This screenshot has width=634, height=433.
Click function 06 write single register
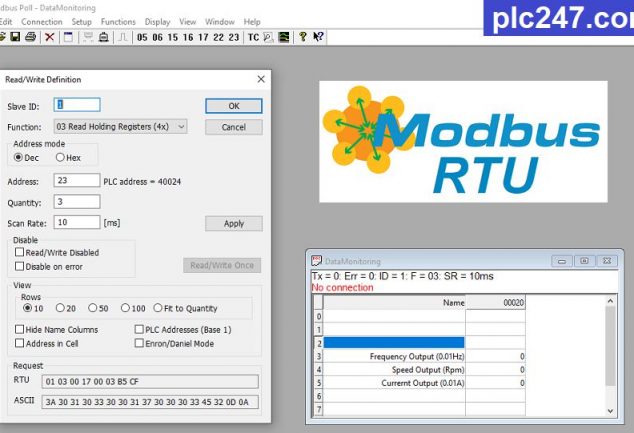point(157,38)
